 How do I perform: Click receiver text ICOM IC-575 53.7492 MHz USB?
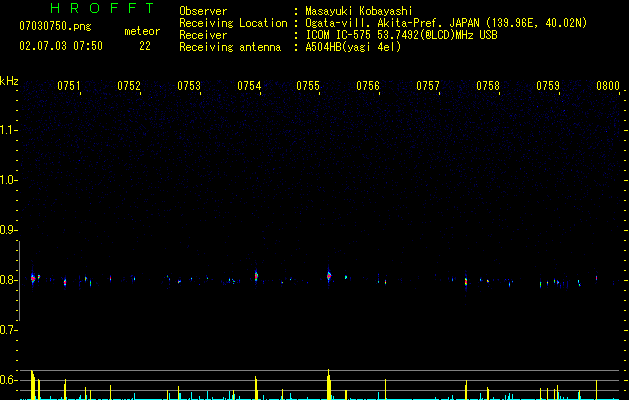(x=401, y=35)
